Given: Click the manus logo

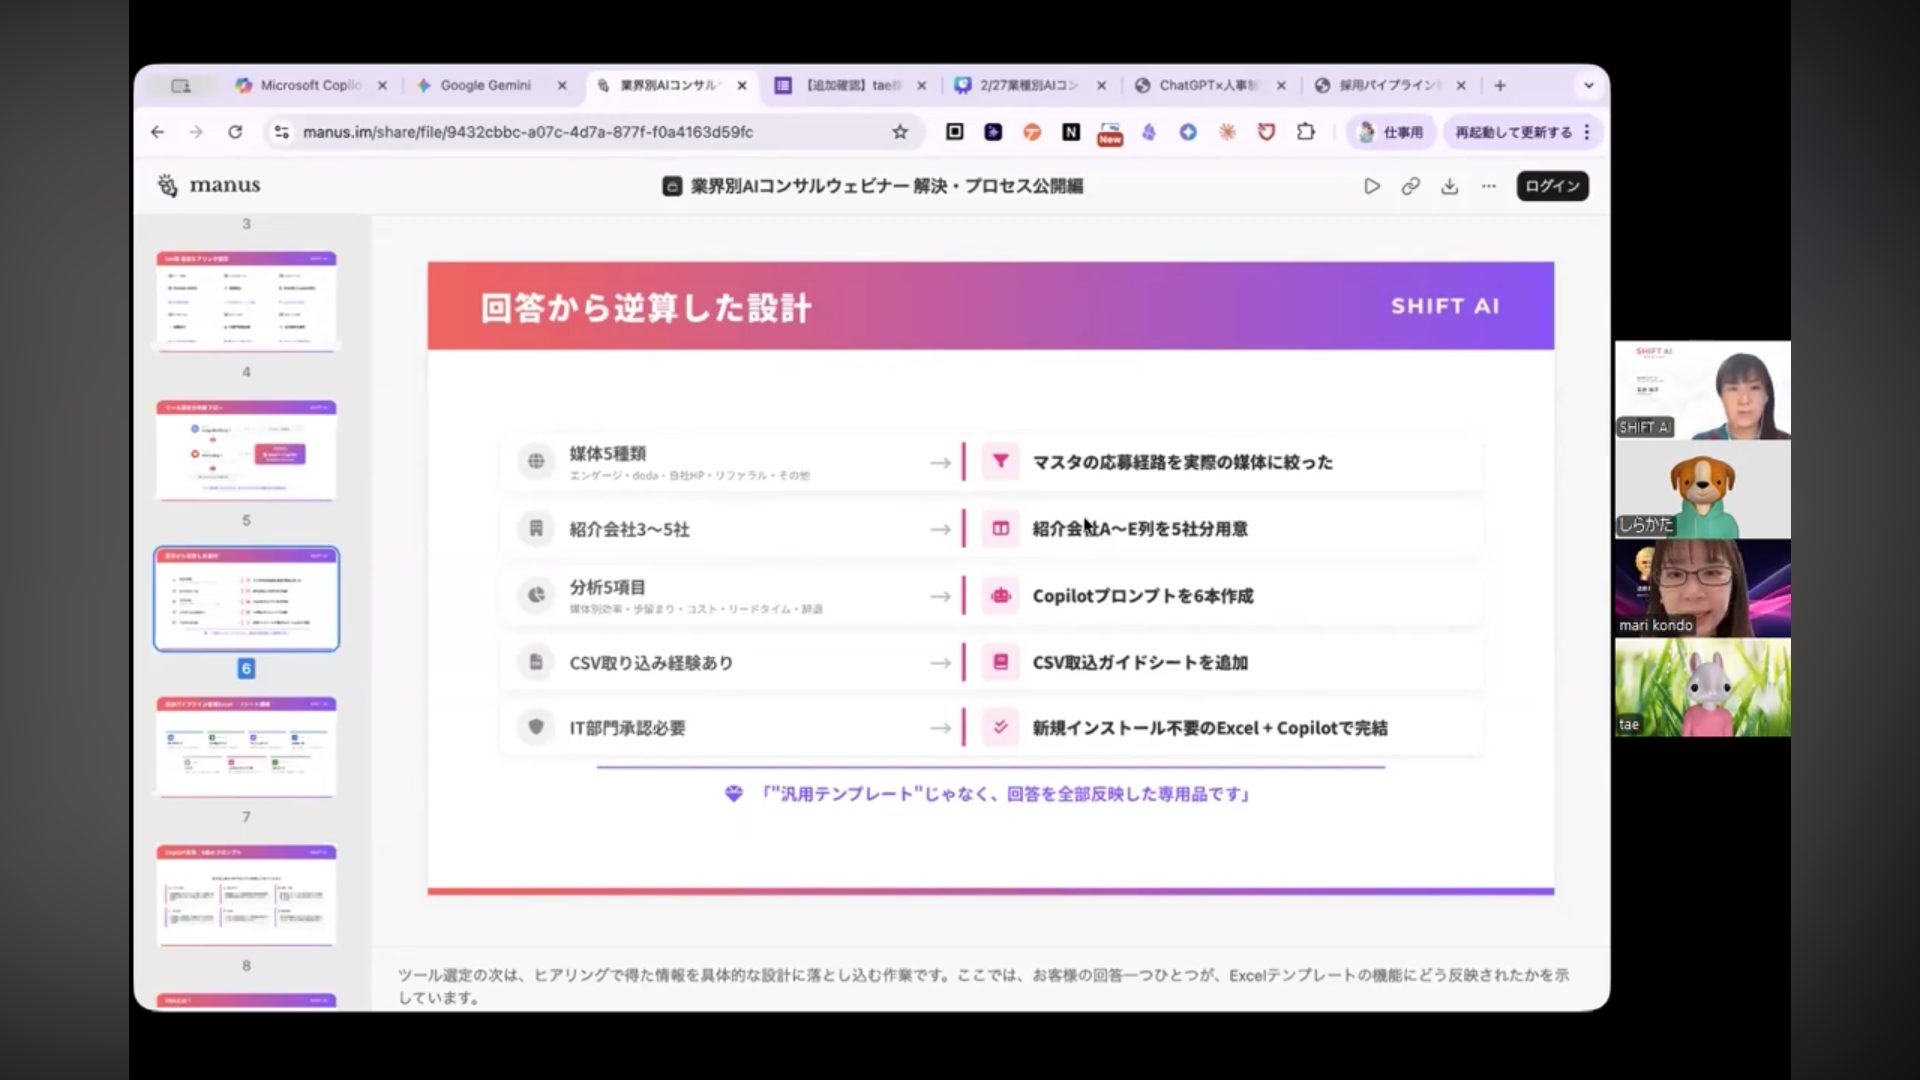Looking at the screenshot, I should point(209,185).
